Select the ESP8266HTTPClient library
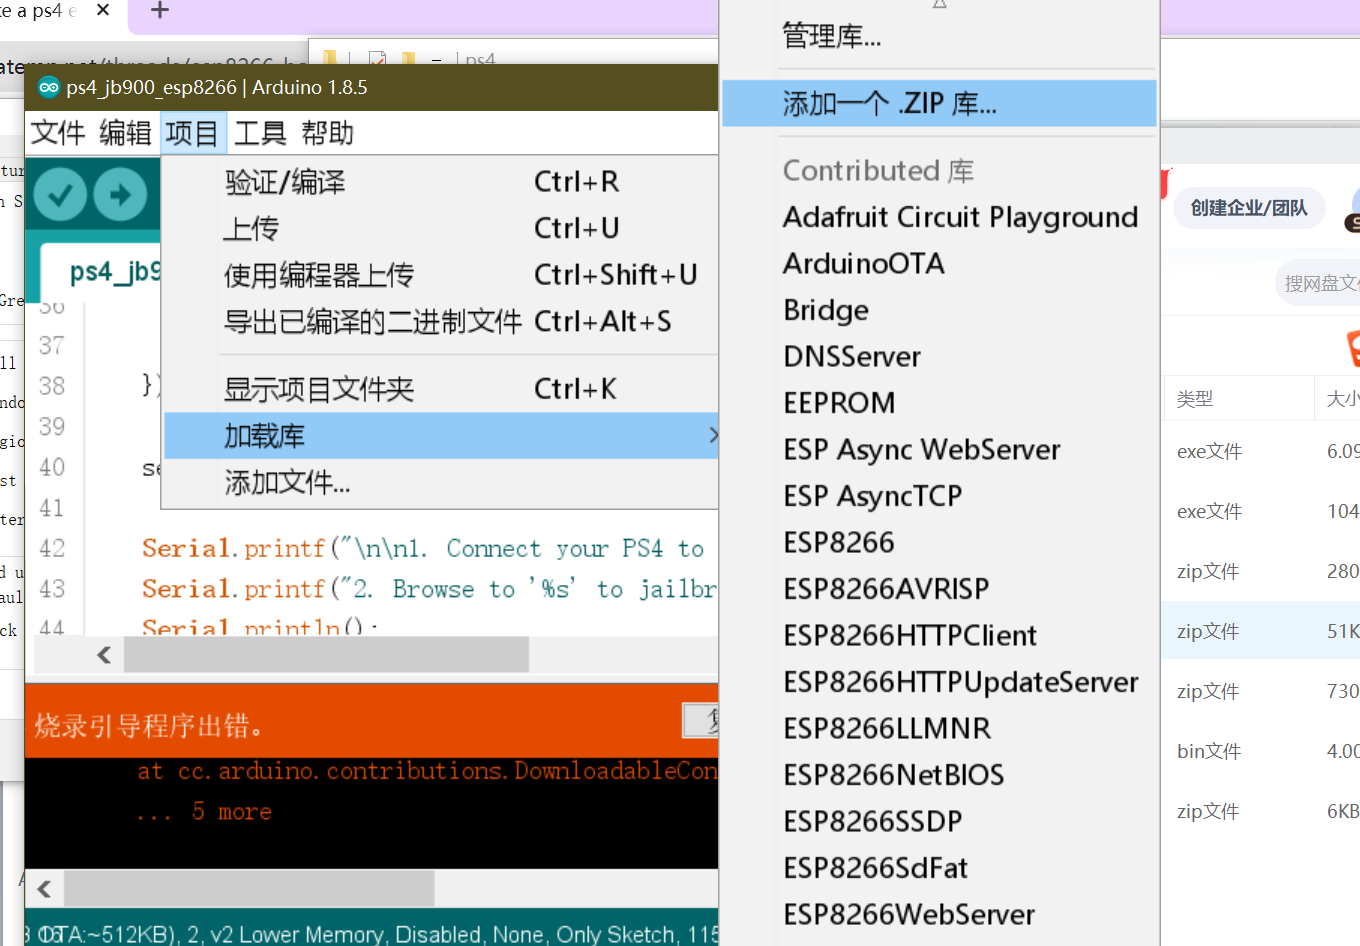 tap(939, 635)
